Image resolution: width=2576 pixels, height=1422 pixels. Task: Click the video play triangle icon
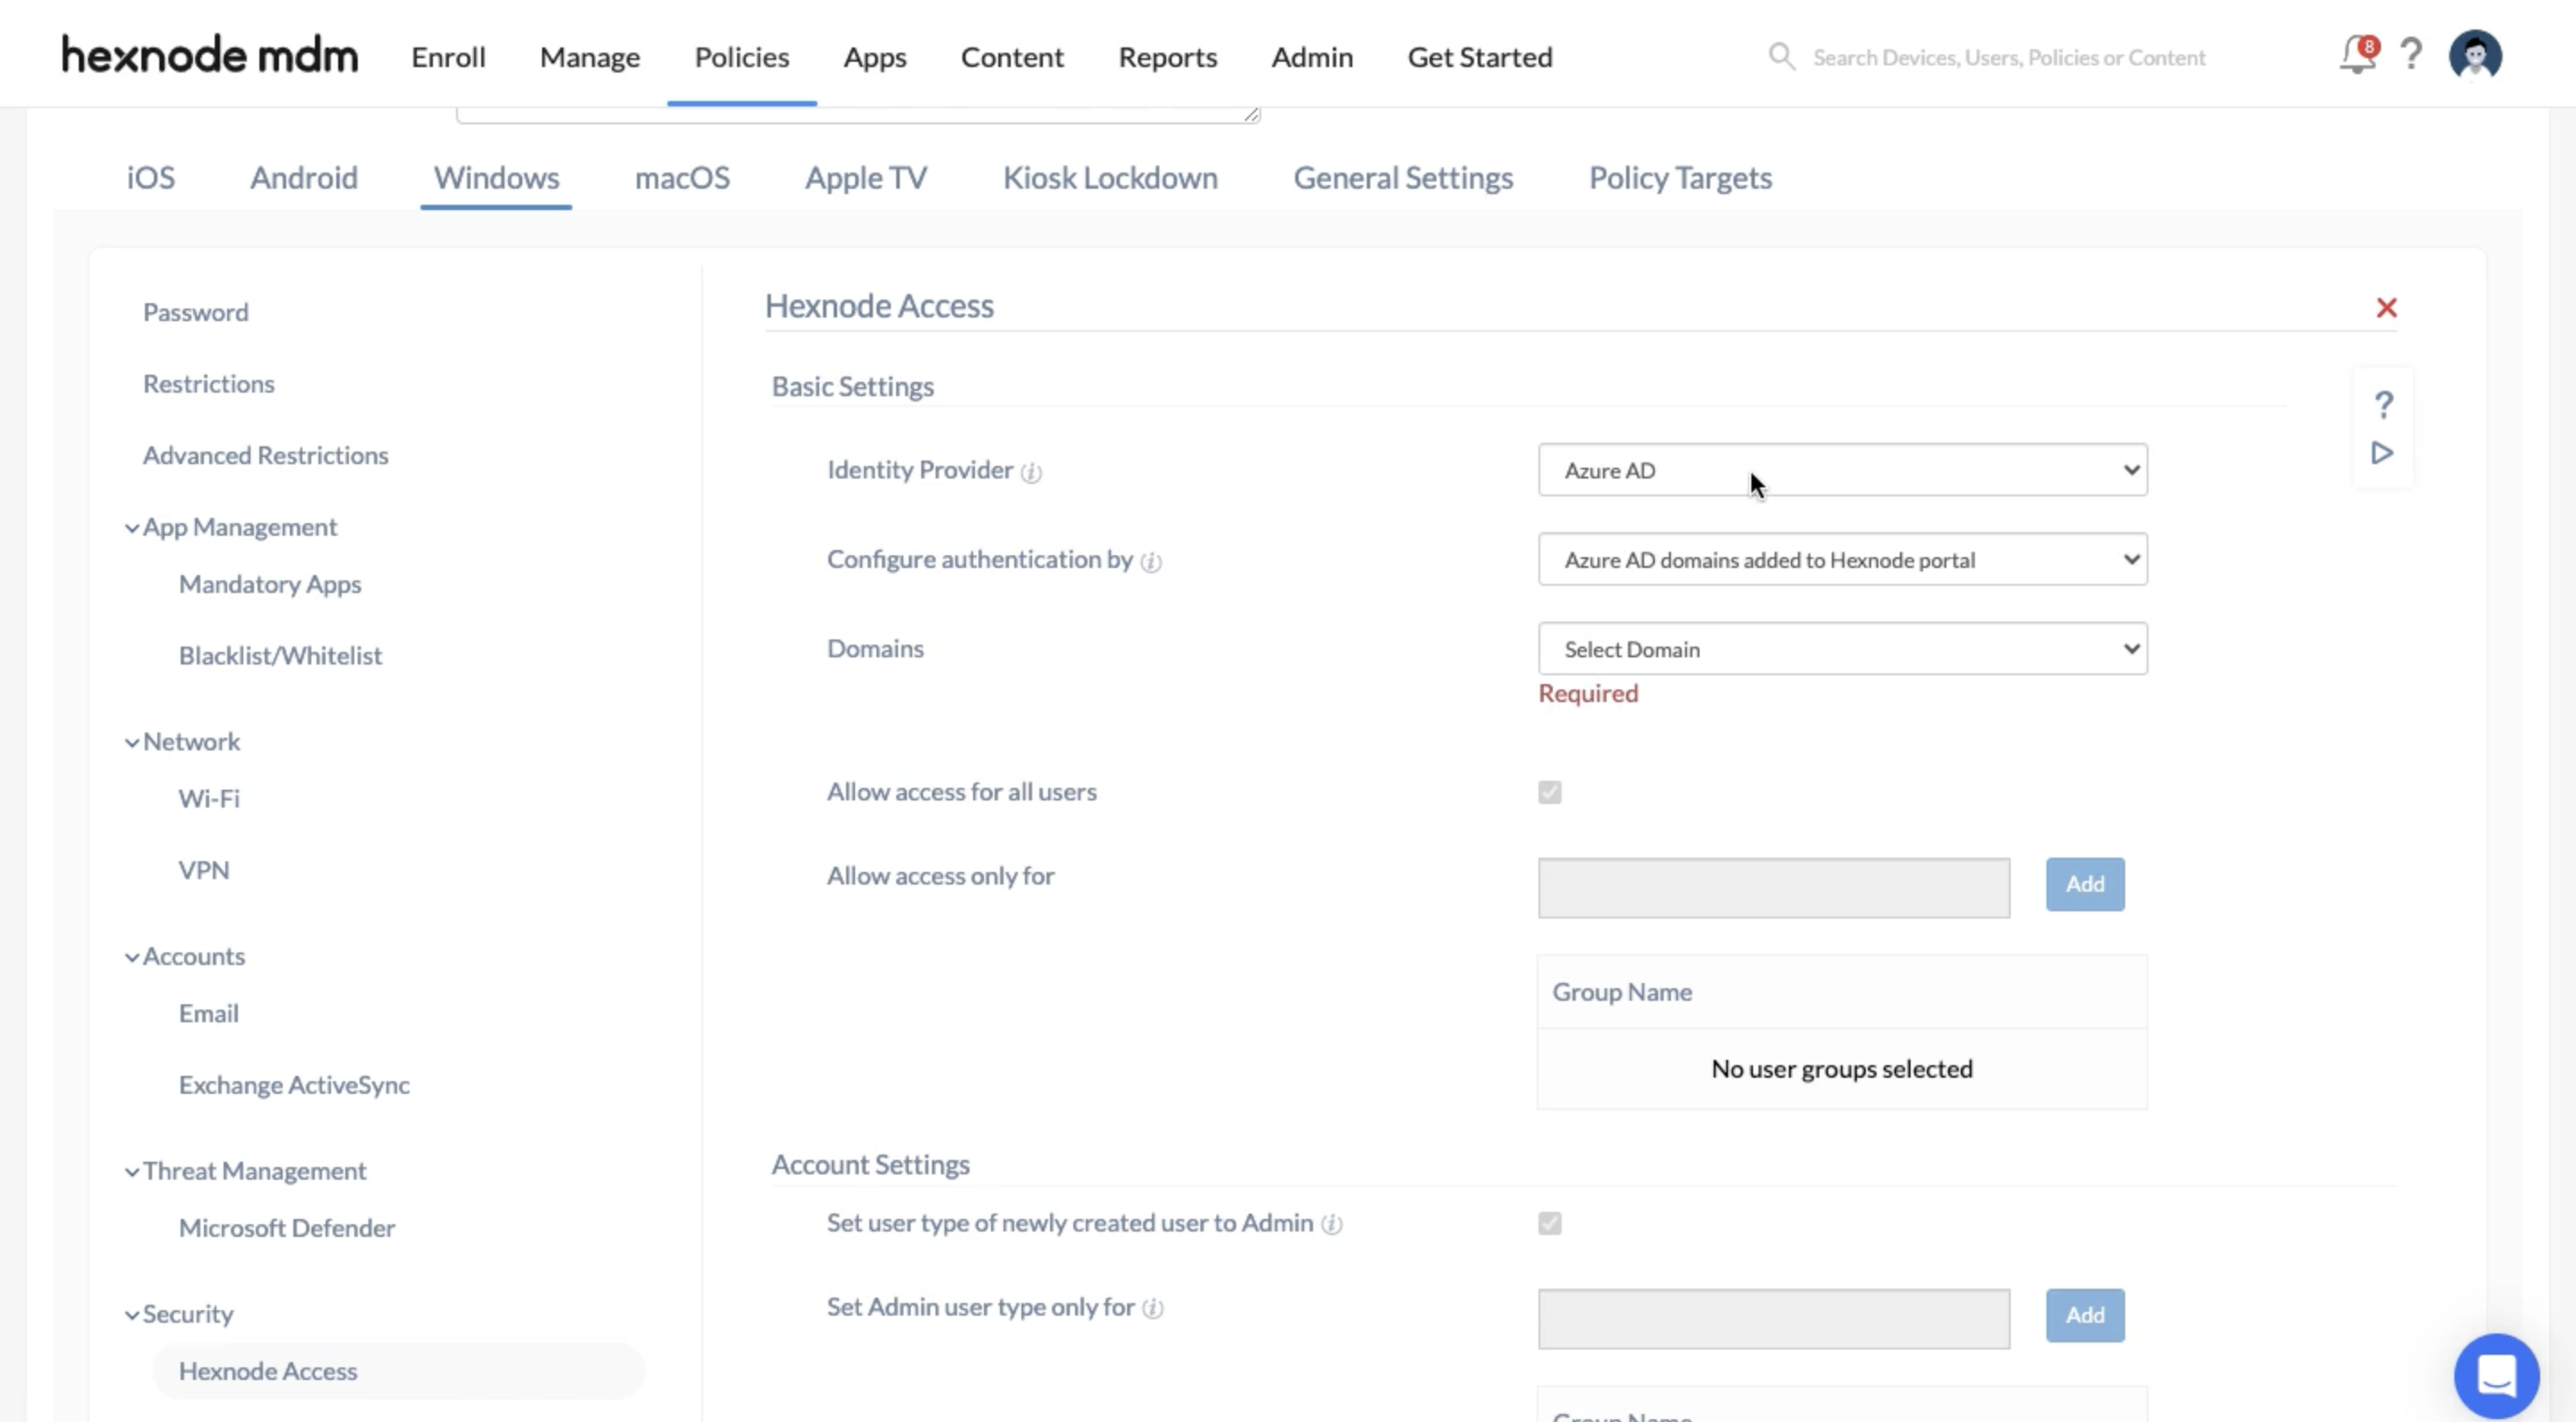[x=2382, y=453]
